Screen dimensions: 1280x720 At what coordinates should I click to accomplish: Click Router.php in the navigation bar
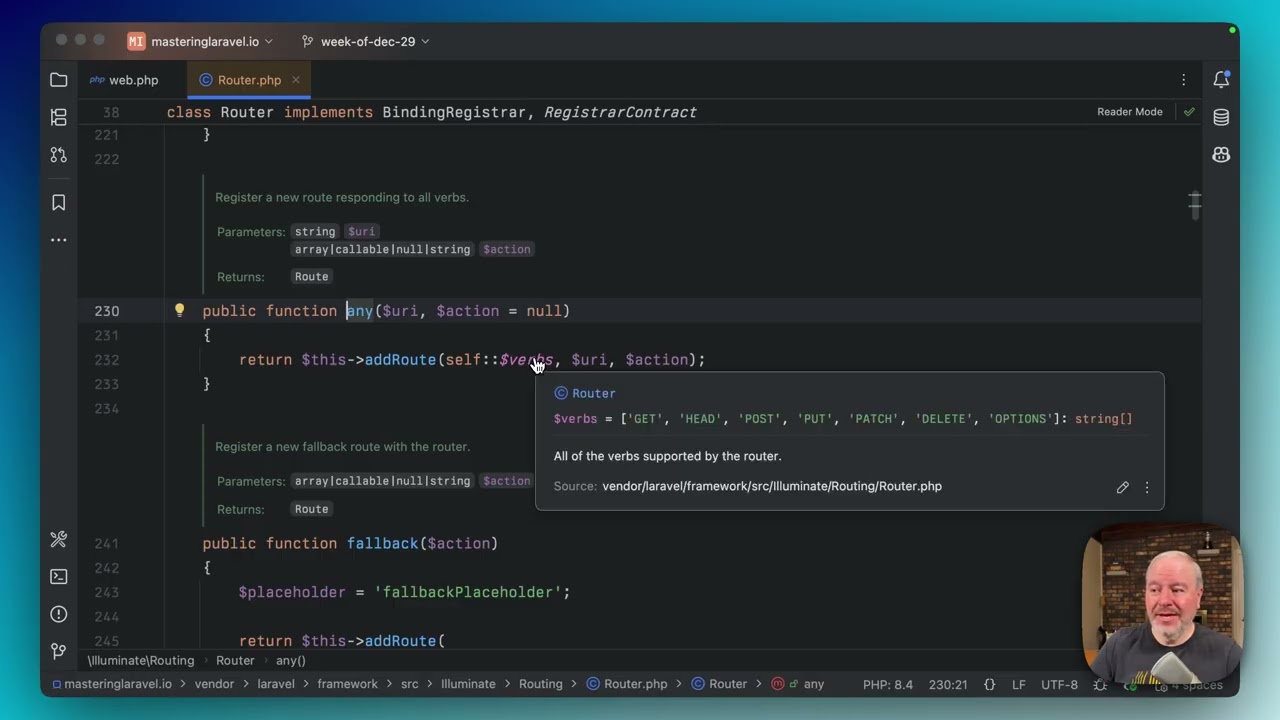627,685
